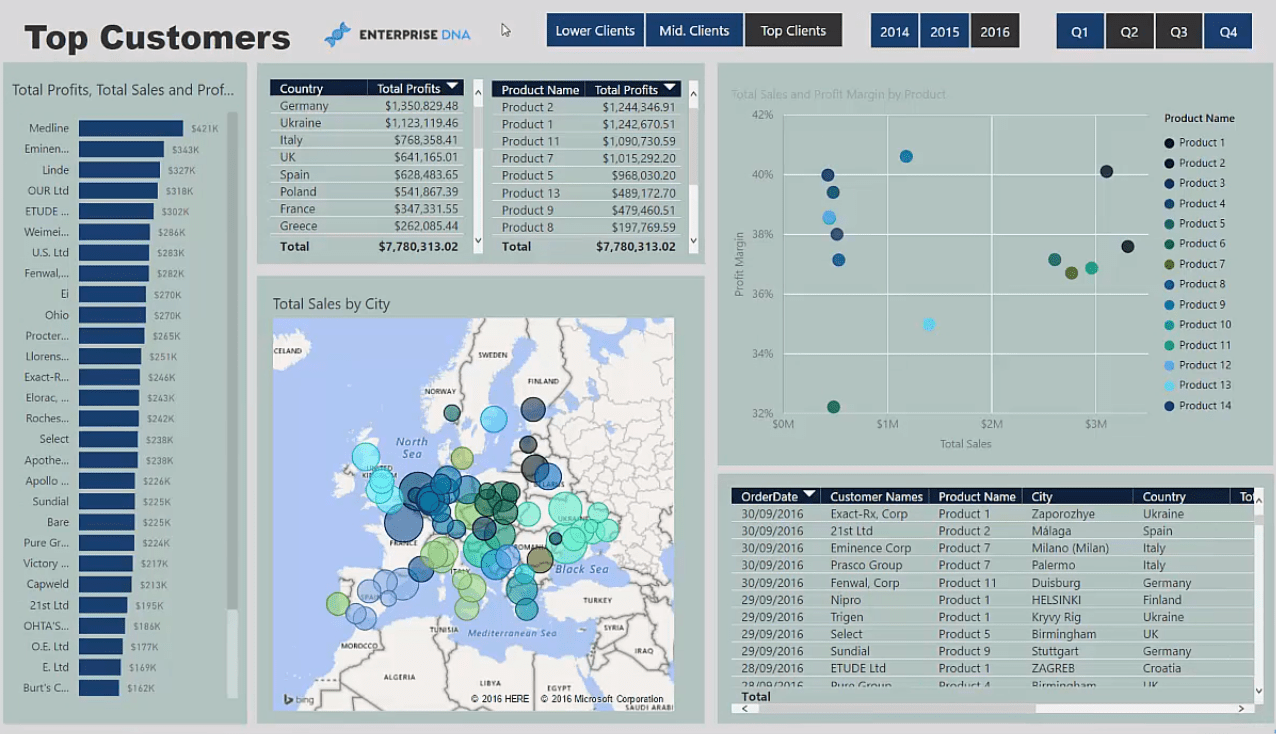Select the Poland row in country table
Image resolution: width=1276 pixels, height=734 pixels.
[367, 191]
